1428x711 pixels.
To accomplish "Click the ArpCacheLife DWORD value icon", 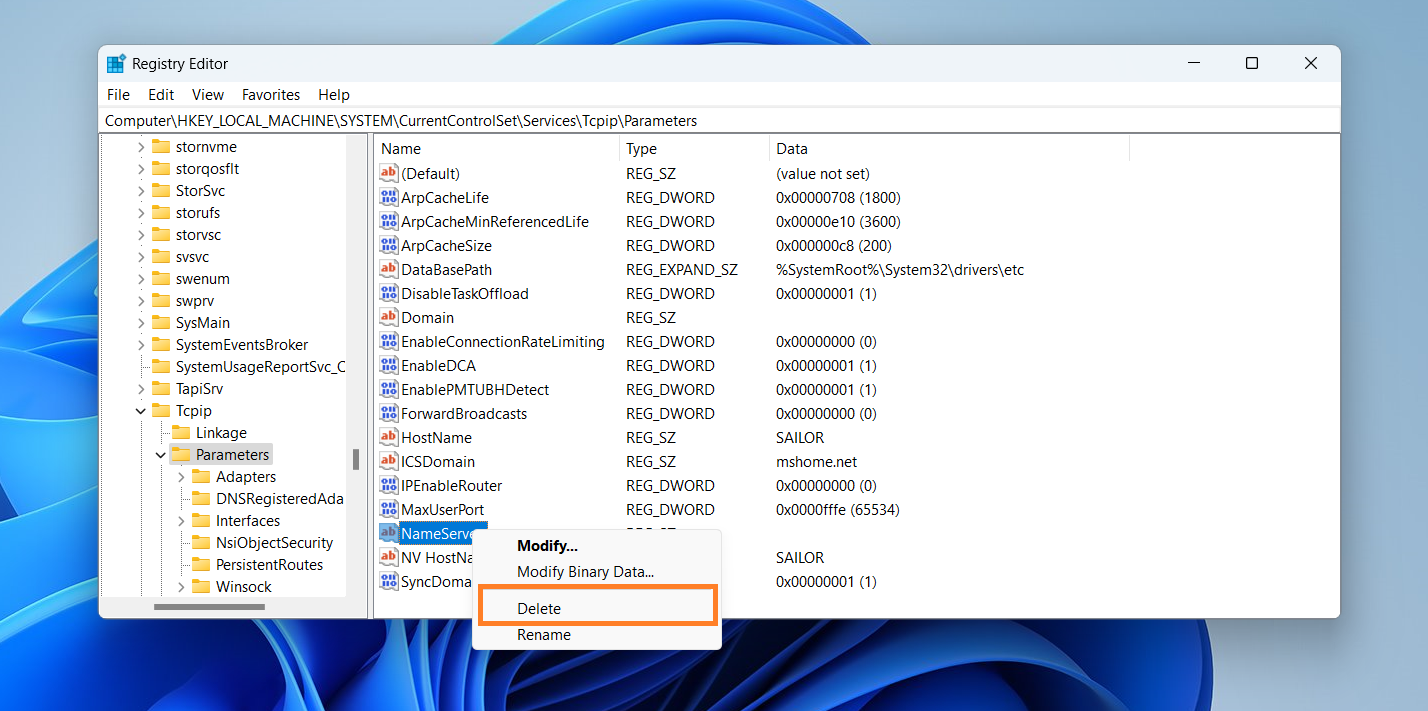I will pos(389,198).
